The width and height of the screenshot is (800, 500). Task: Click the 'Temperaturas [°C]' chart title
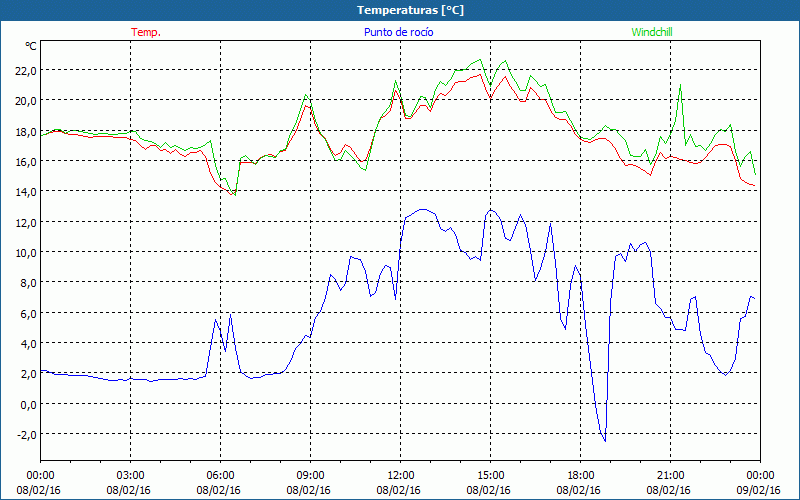pos(410,10)
